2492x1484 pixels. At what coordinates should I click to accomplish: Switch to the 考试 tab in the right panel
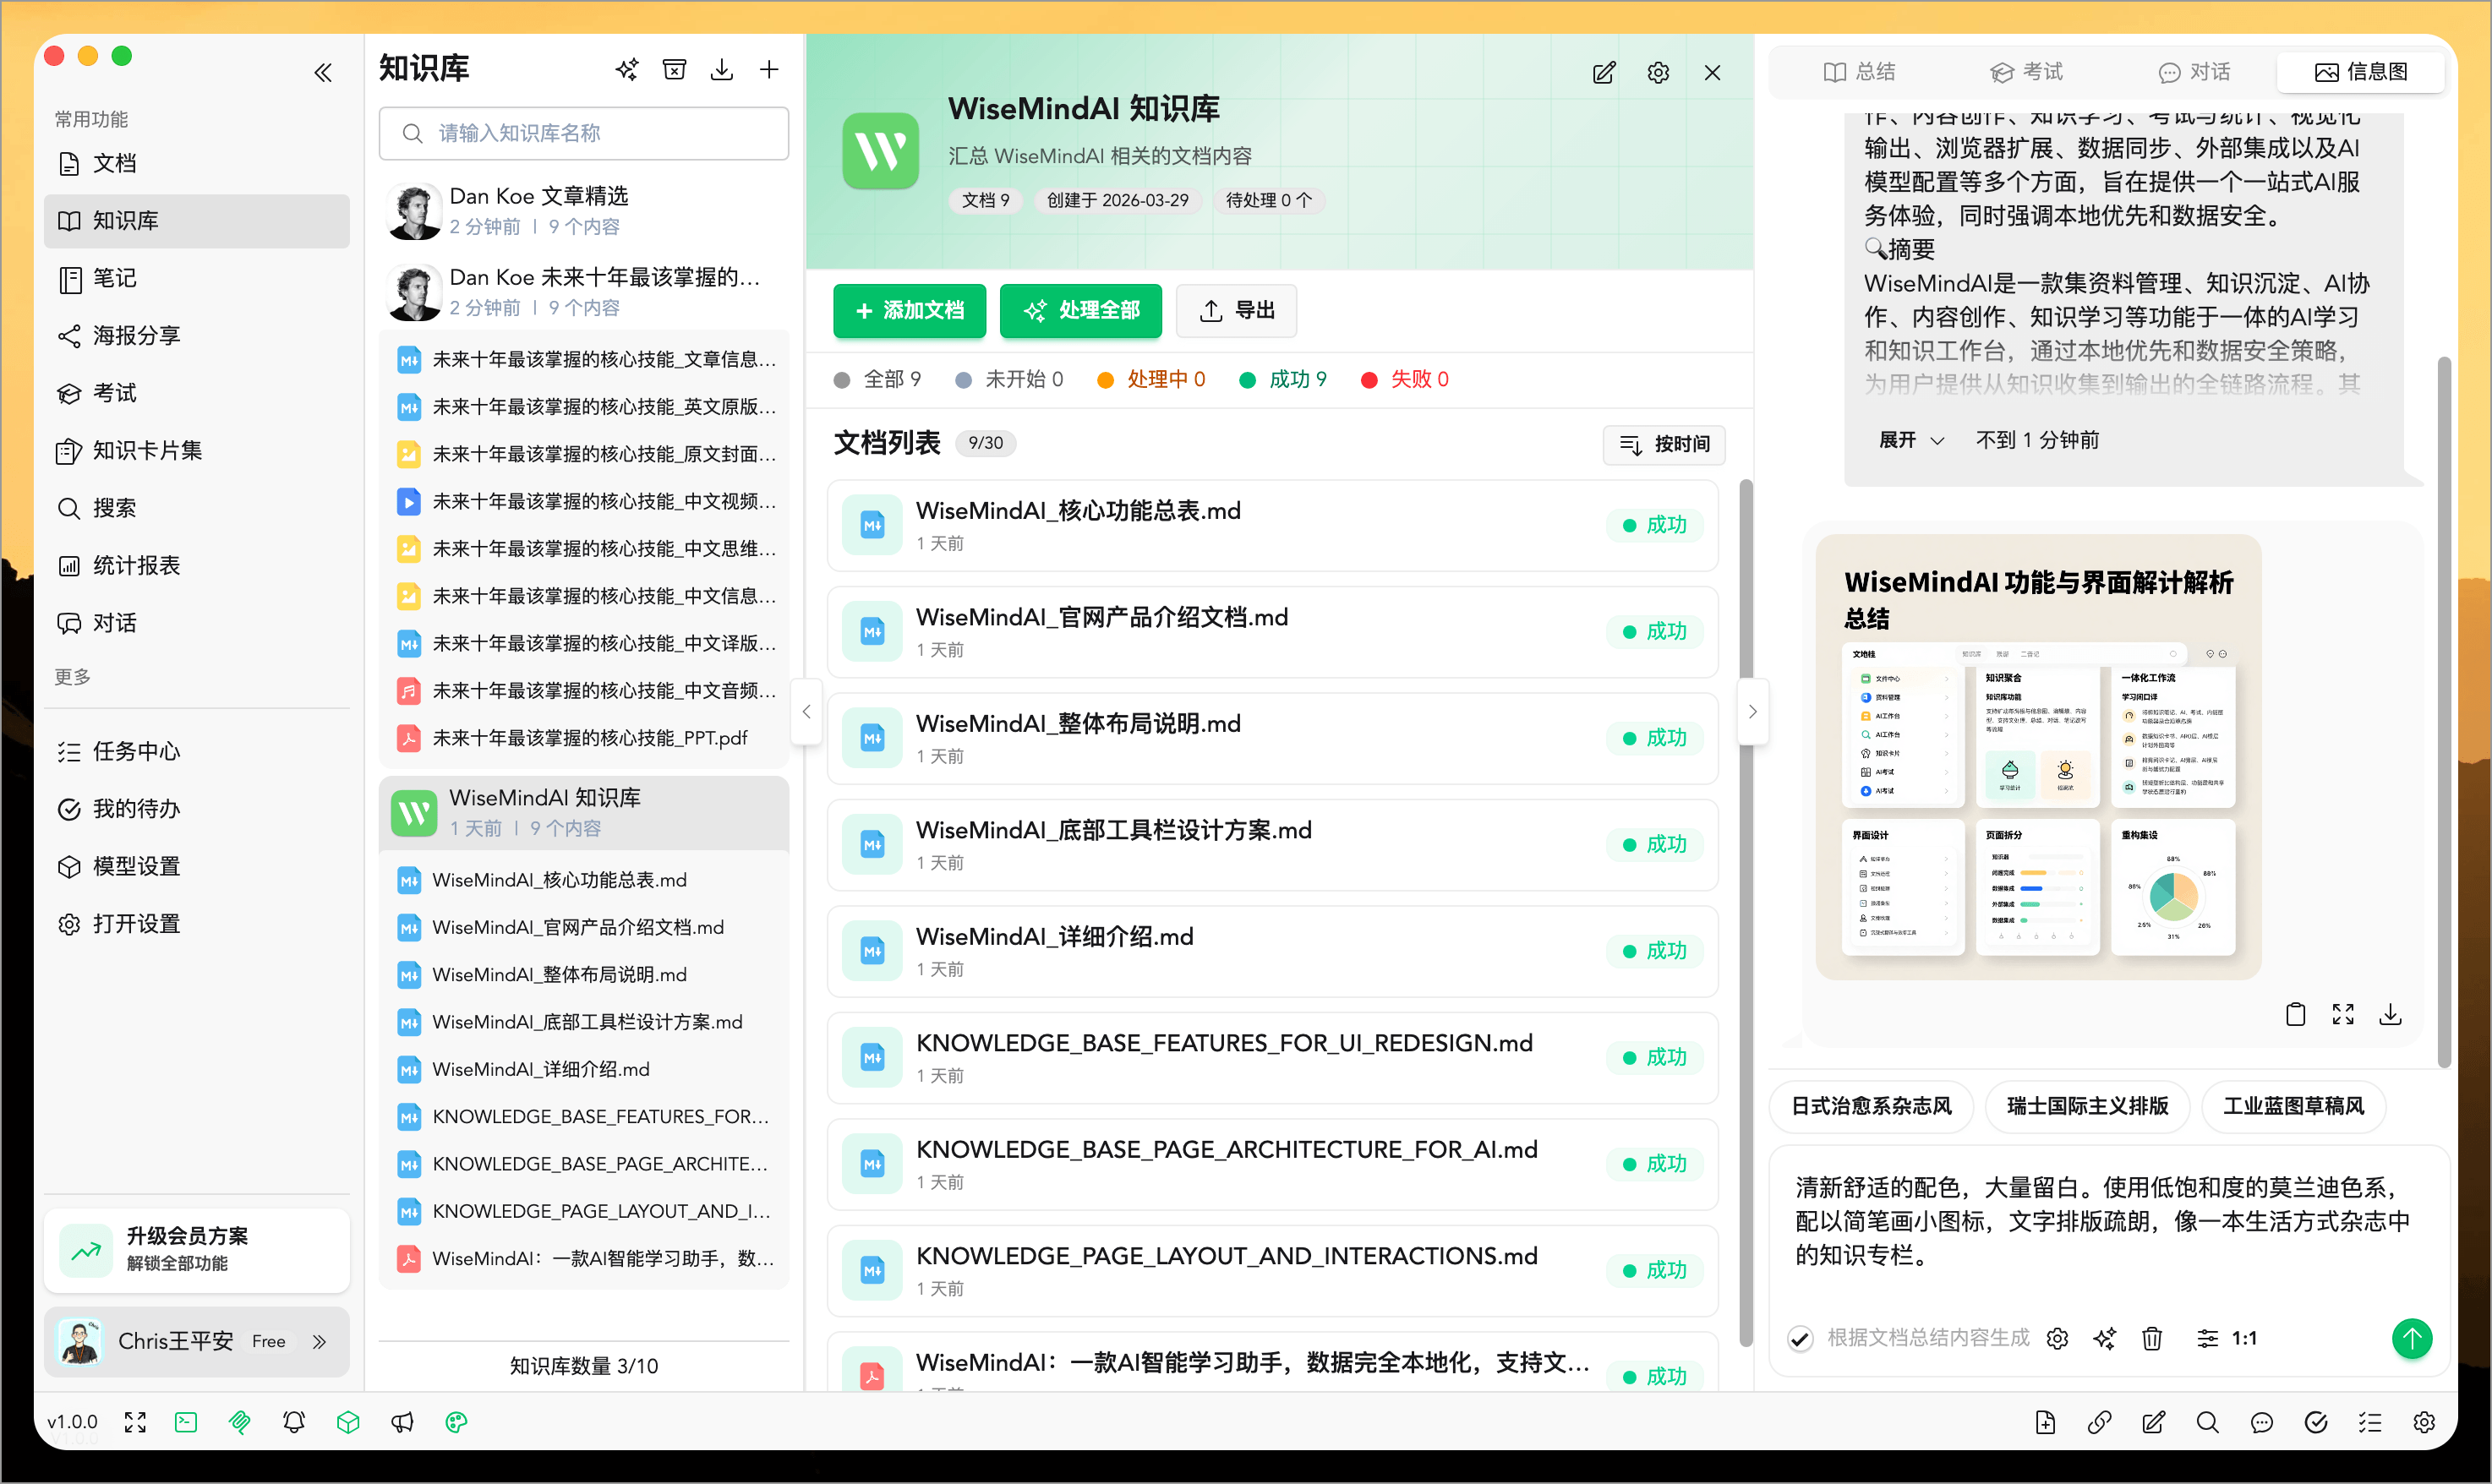[x=2026, y=71]
